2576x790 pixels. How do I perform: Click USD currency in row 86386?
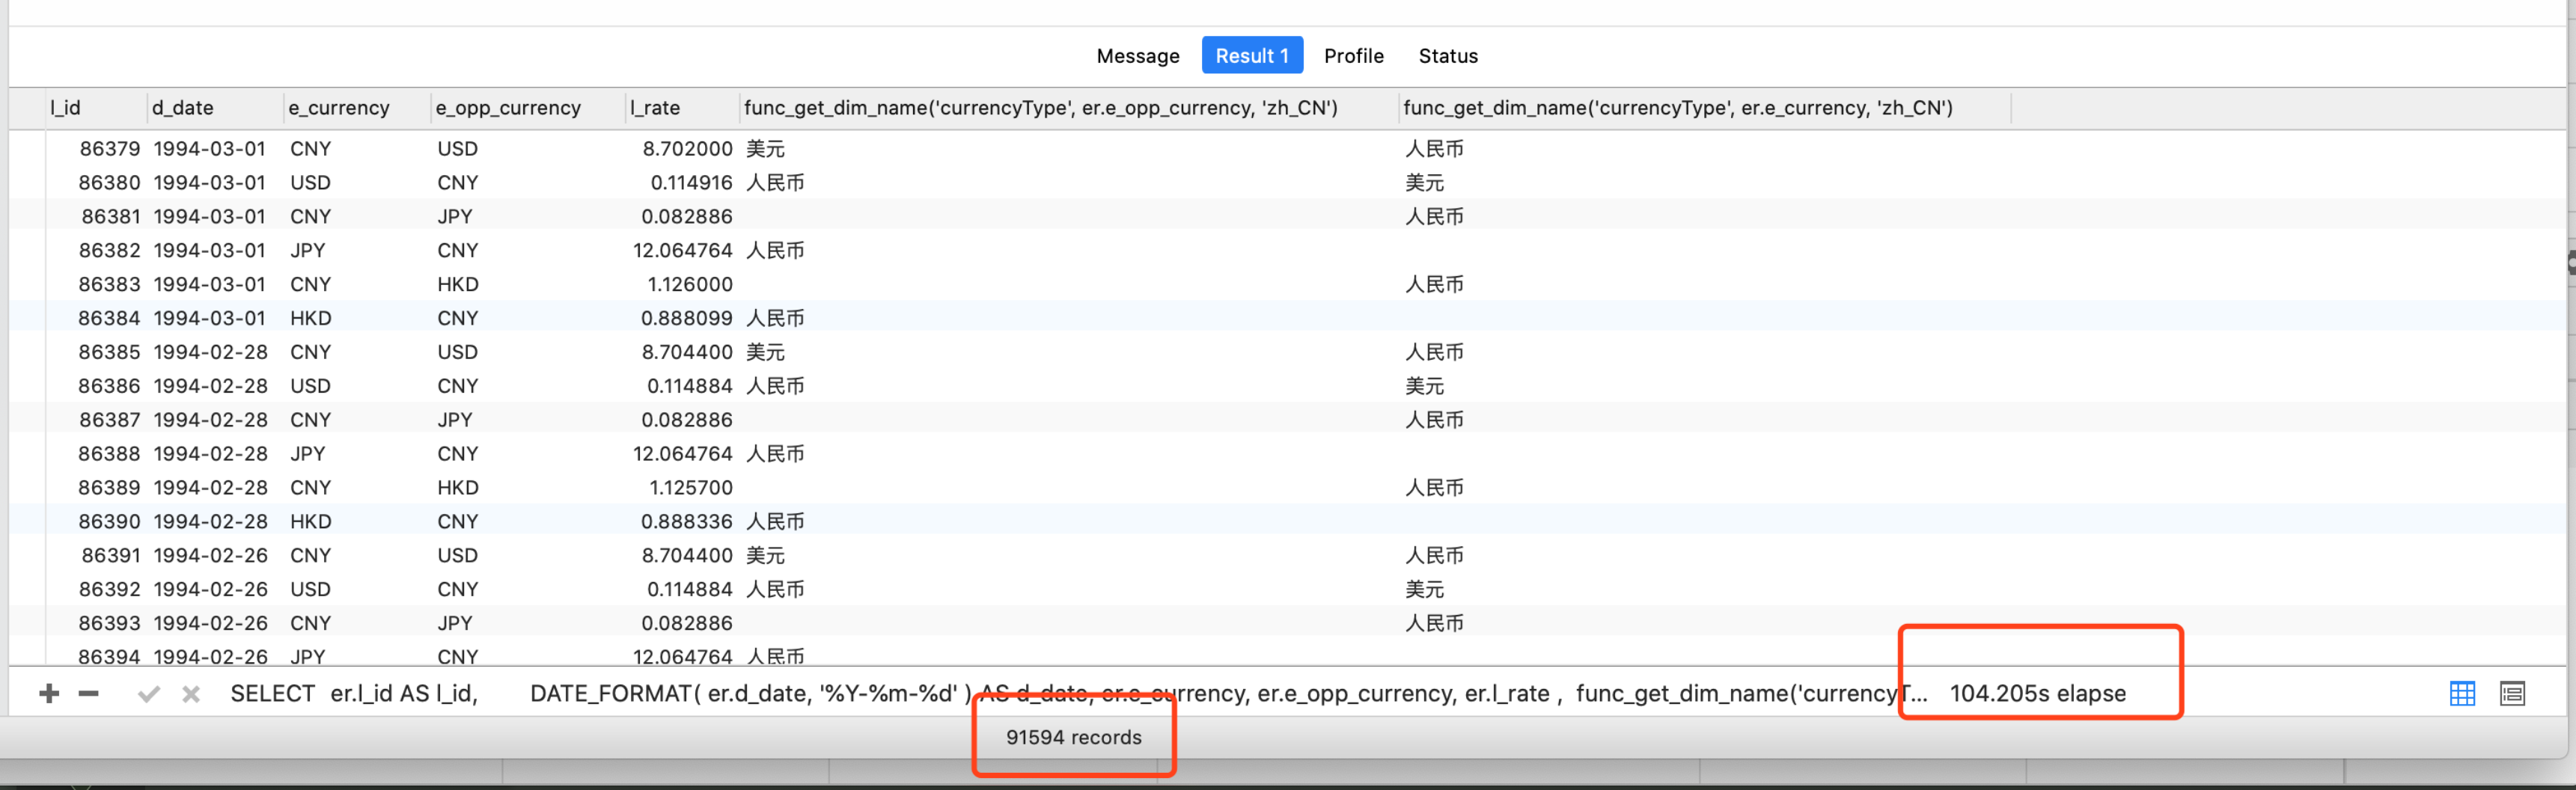[x=310, y=387]
